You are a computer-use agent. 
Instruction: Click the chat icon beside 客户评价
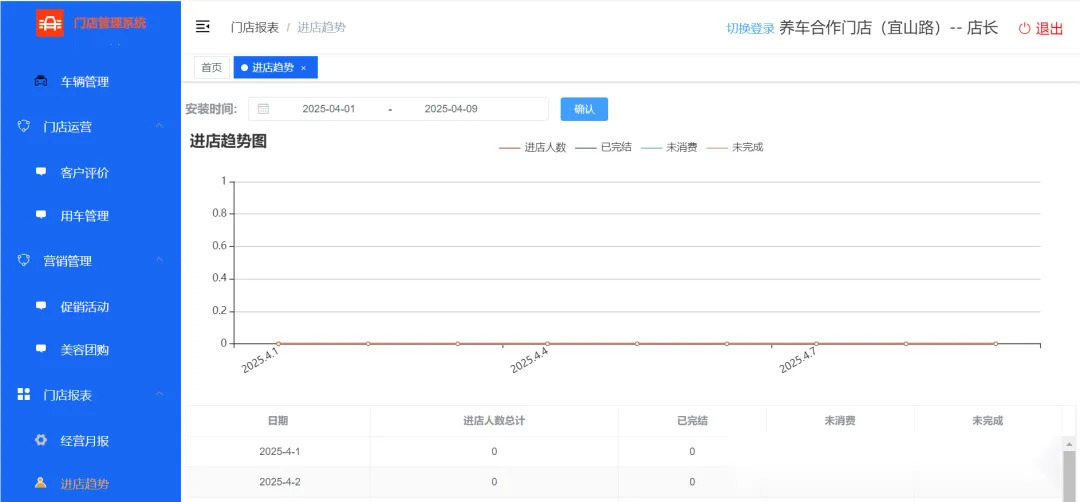click(41, 172)
